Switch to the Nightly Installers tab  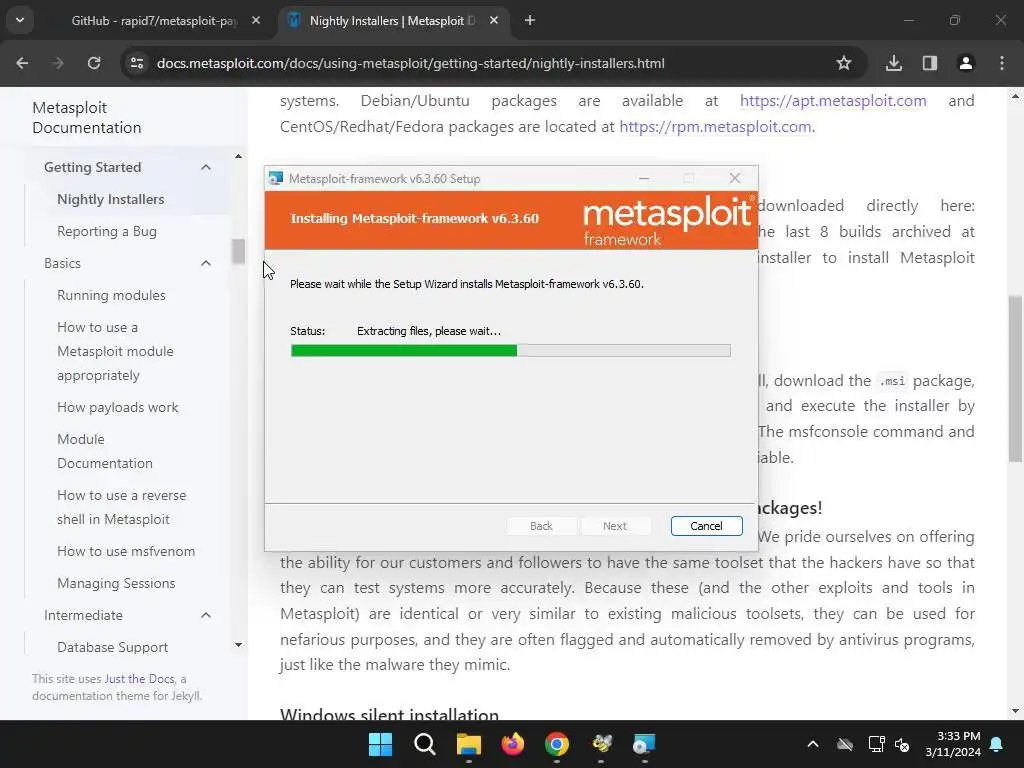[x=392, y=21]
